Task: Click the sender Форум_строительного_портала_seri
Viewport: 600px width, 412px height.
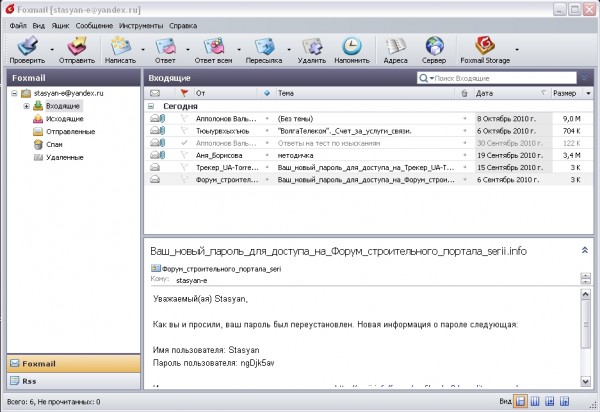Action: click(221, 269)
